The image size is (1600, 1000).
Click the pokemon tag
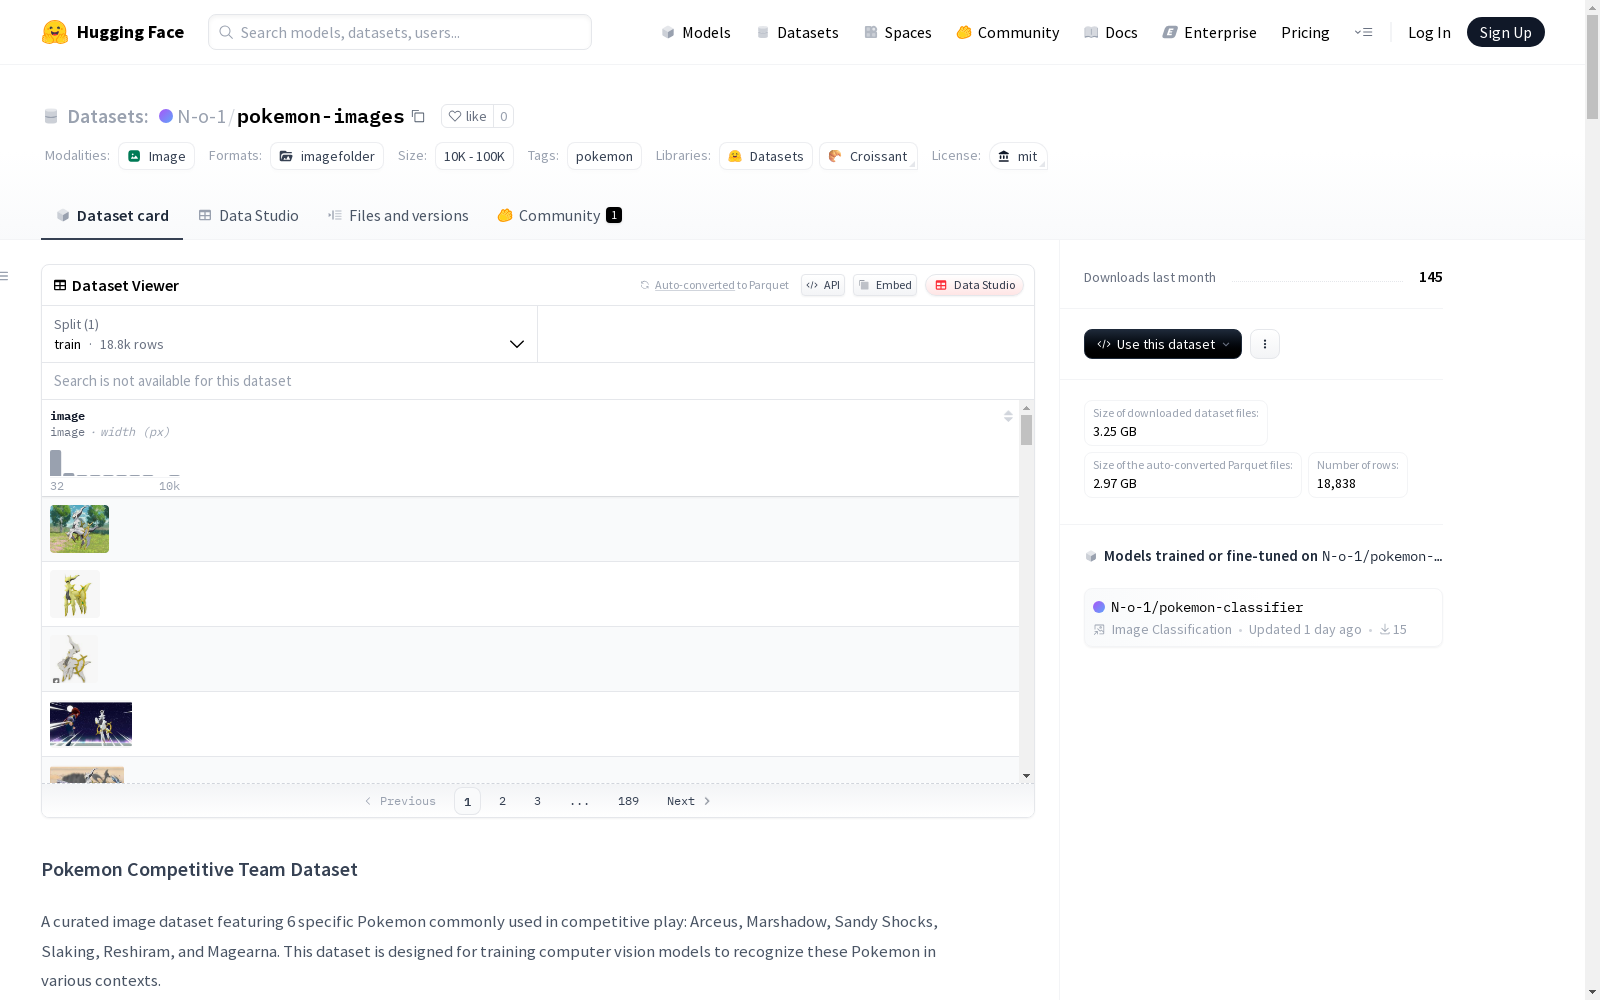pos(604,156)
